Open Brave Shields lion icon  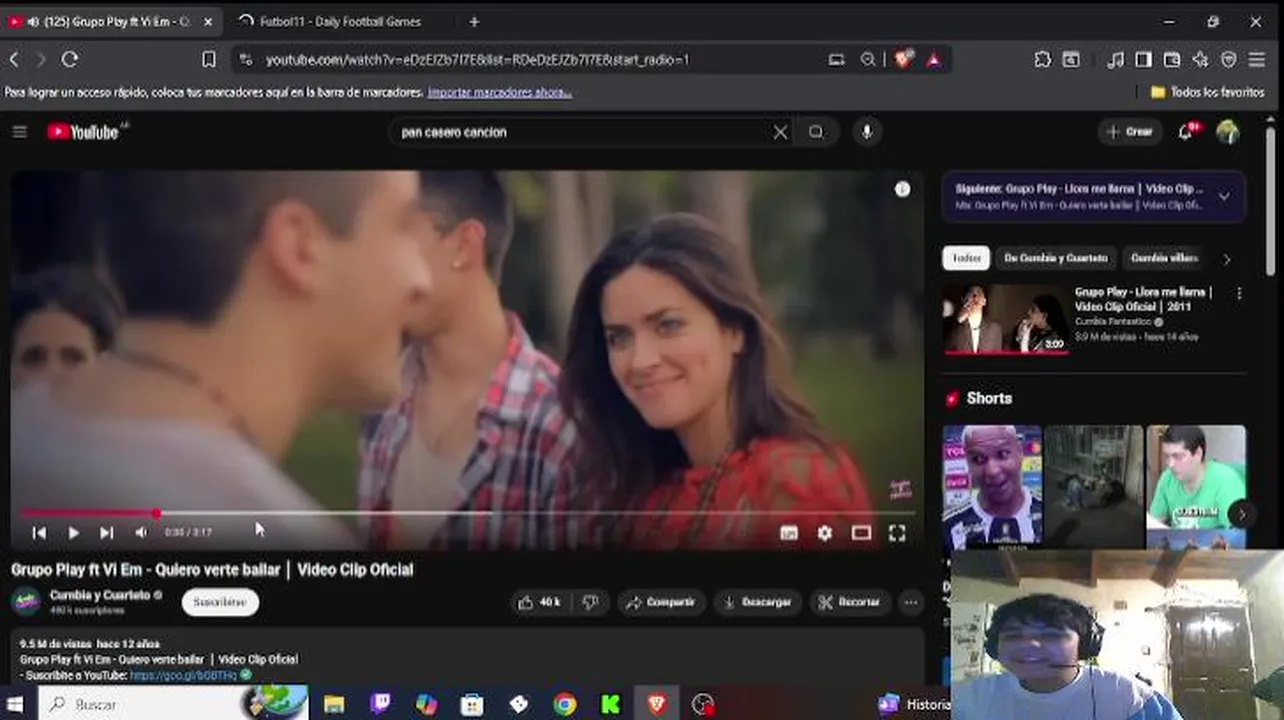(902, 60)
